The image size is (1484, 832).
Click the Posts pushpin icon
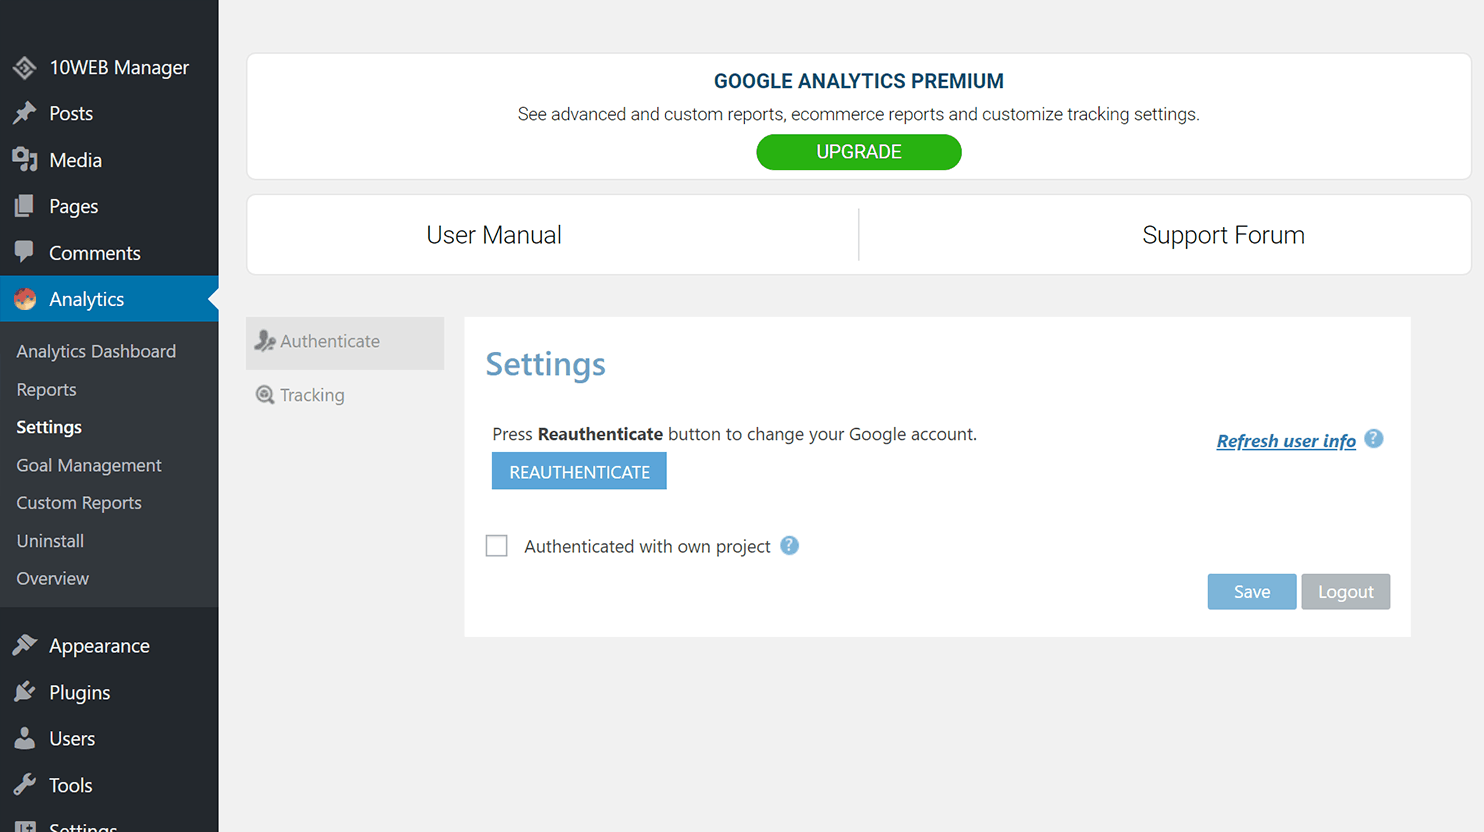[25, 113]
